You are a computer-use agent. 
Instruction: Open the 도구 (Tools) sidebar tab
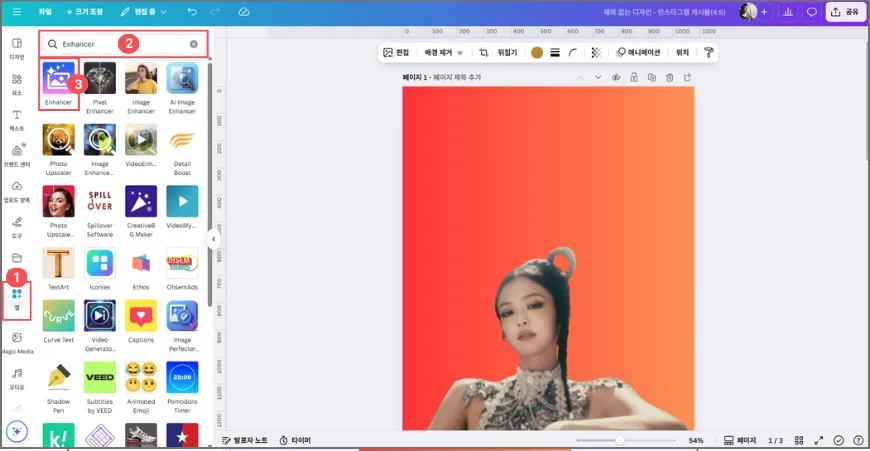click(17, 227)
